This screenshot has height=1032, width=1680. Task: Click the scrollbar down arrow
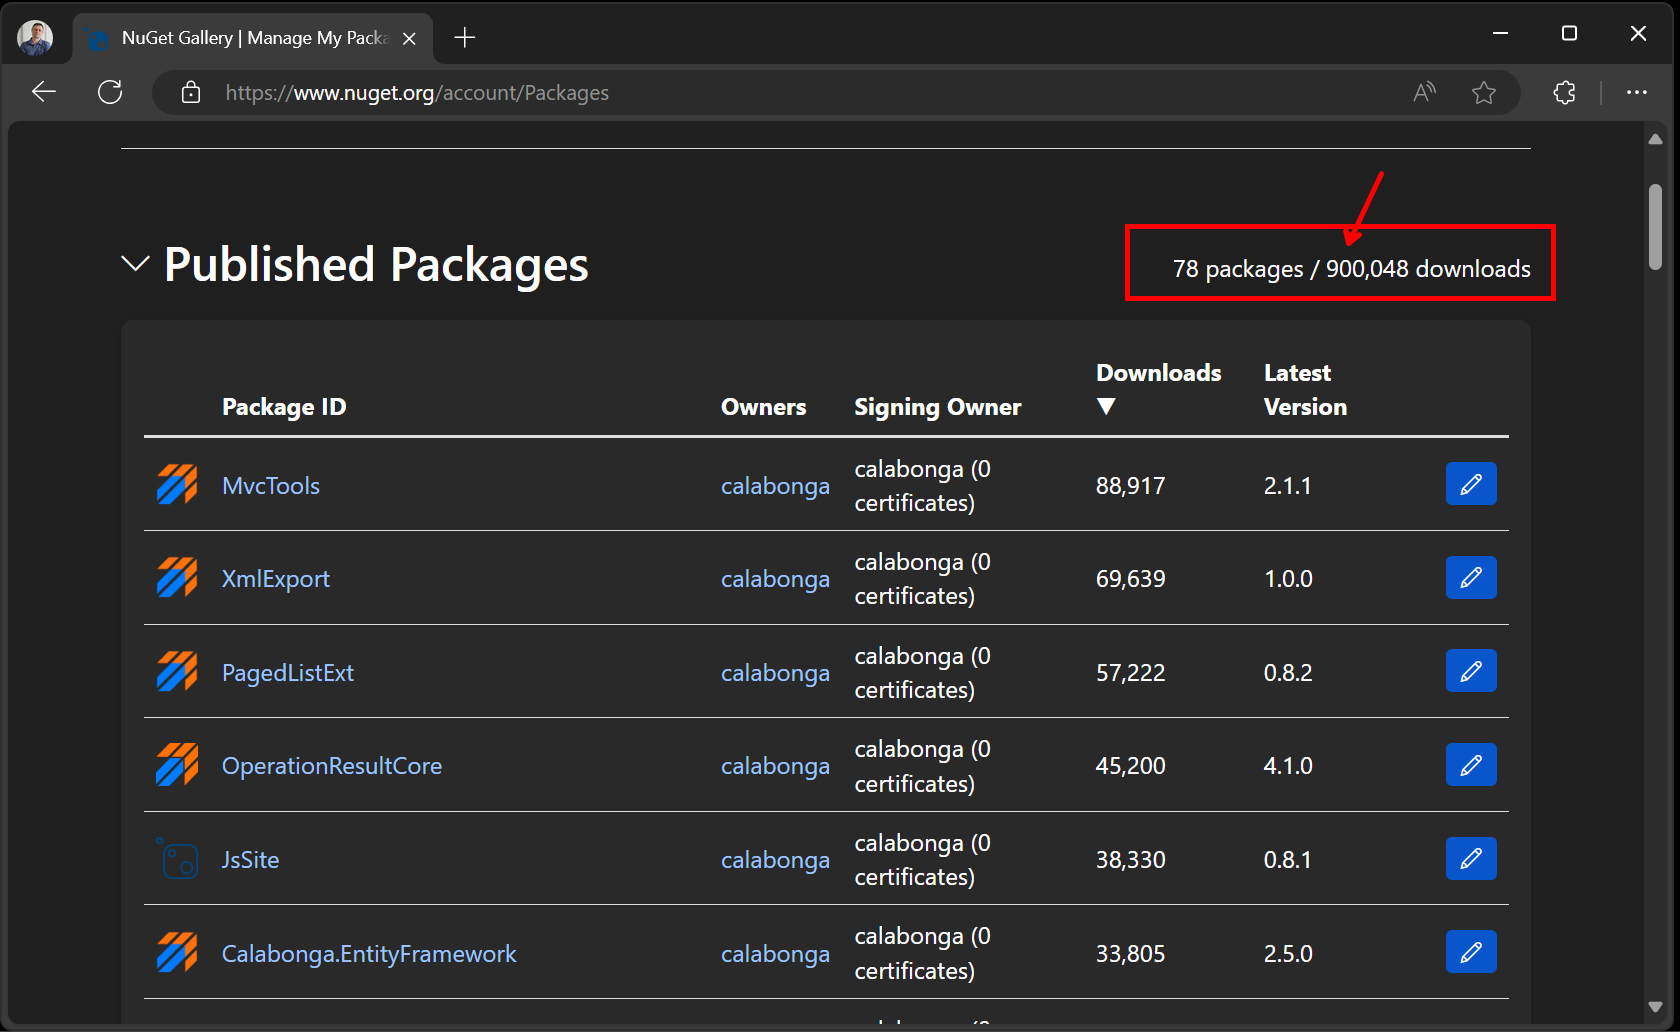(1655, 1007)
